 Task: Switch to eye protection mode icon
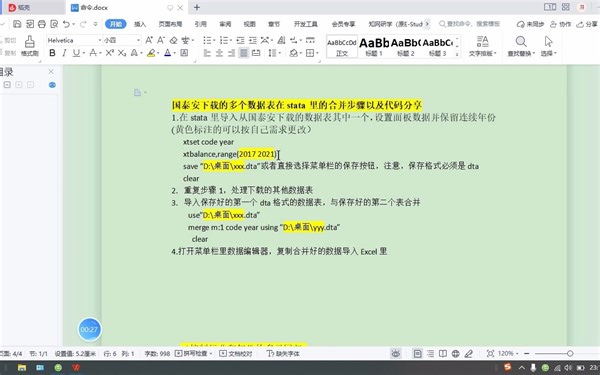click(396, 354)
